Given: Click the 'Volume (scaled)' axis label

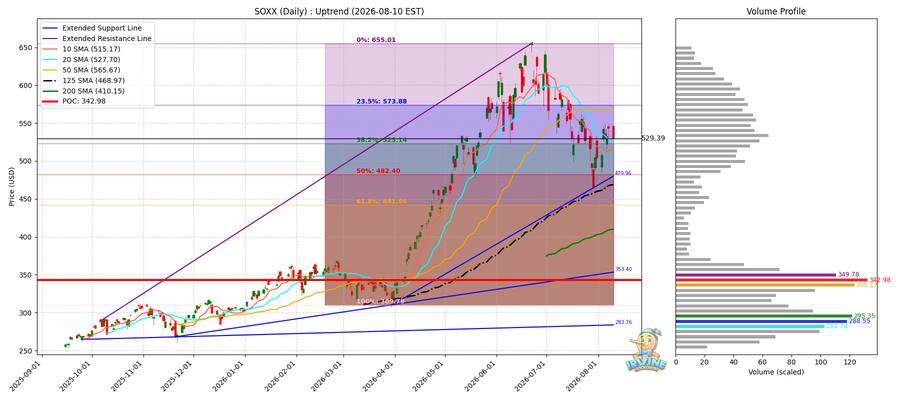Looking at the screenshot, I should 776,372.
